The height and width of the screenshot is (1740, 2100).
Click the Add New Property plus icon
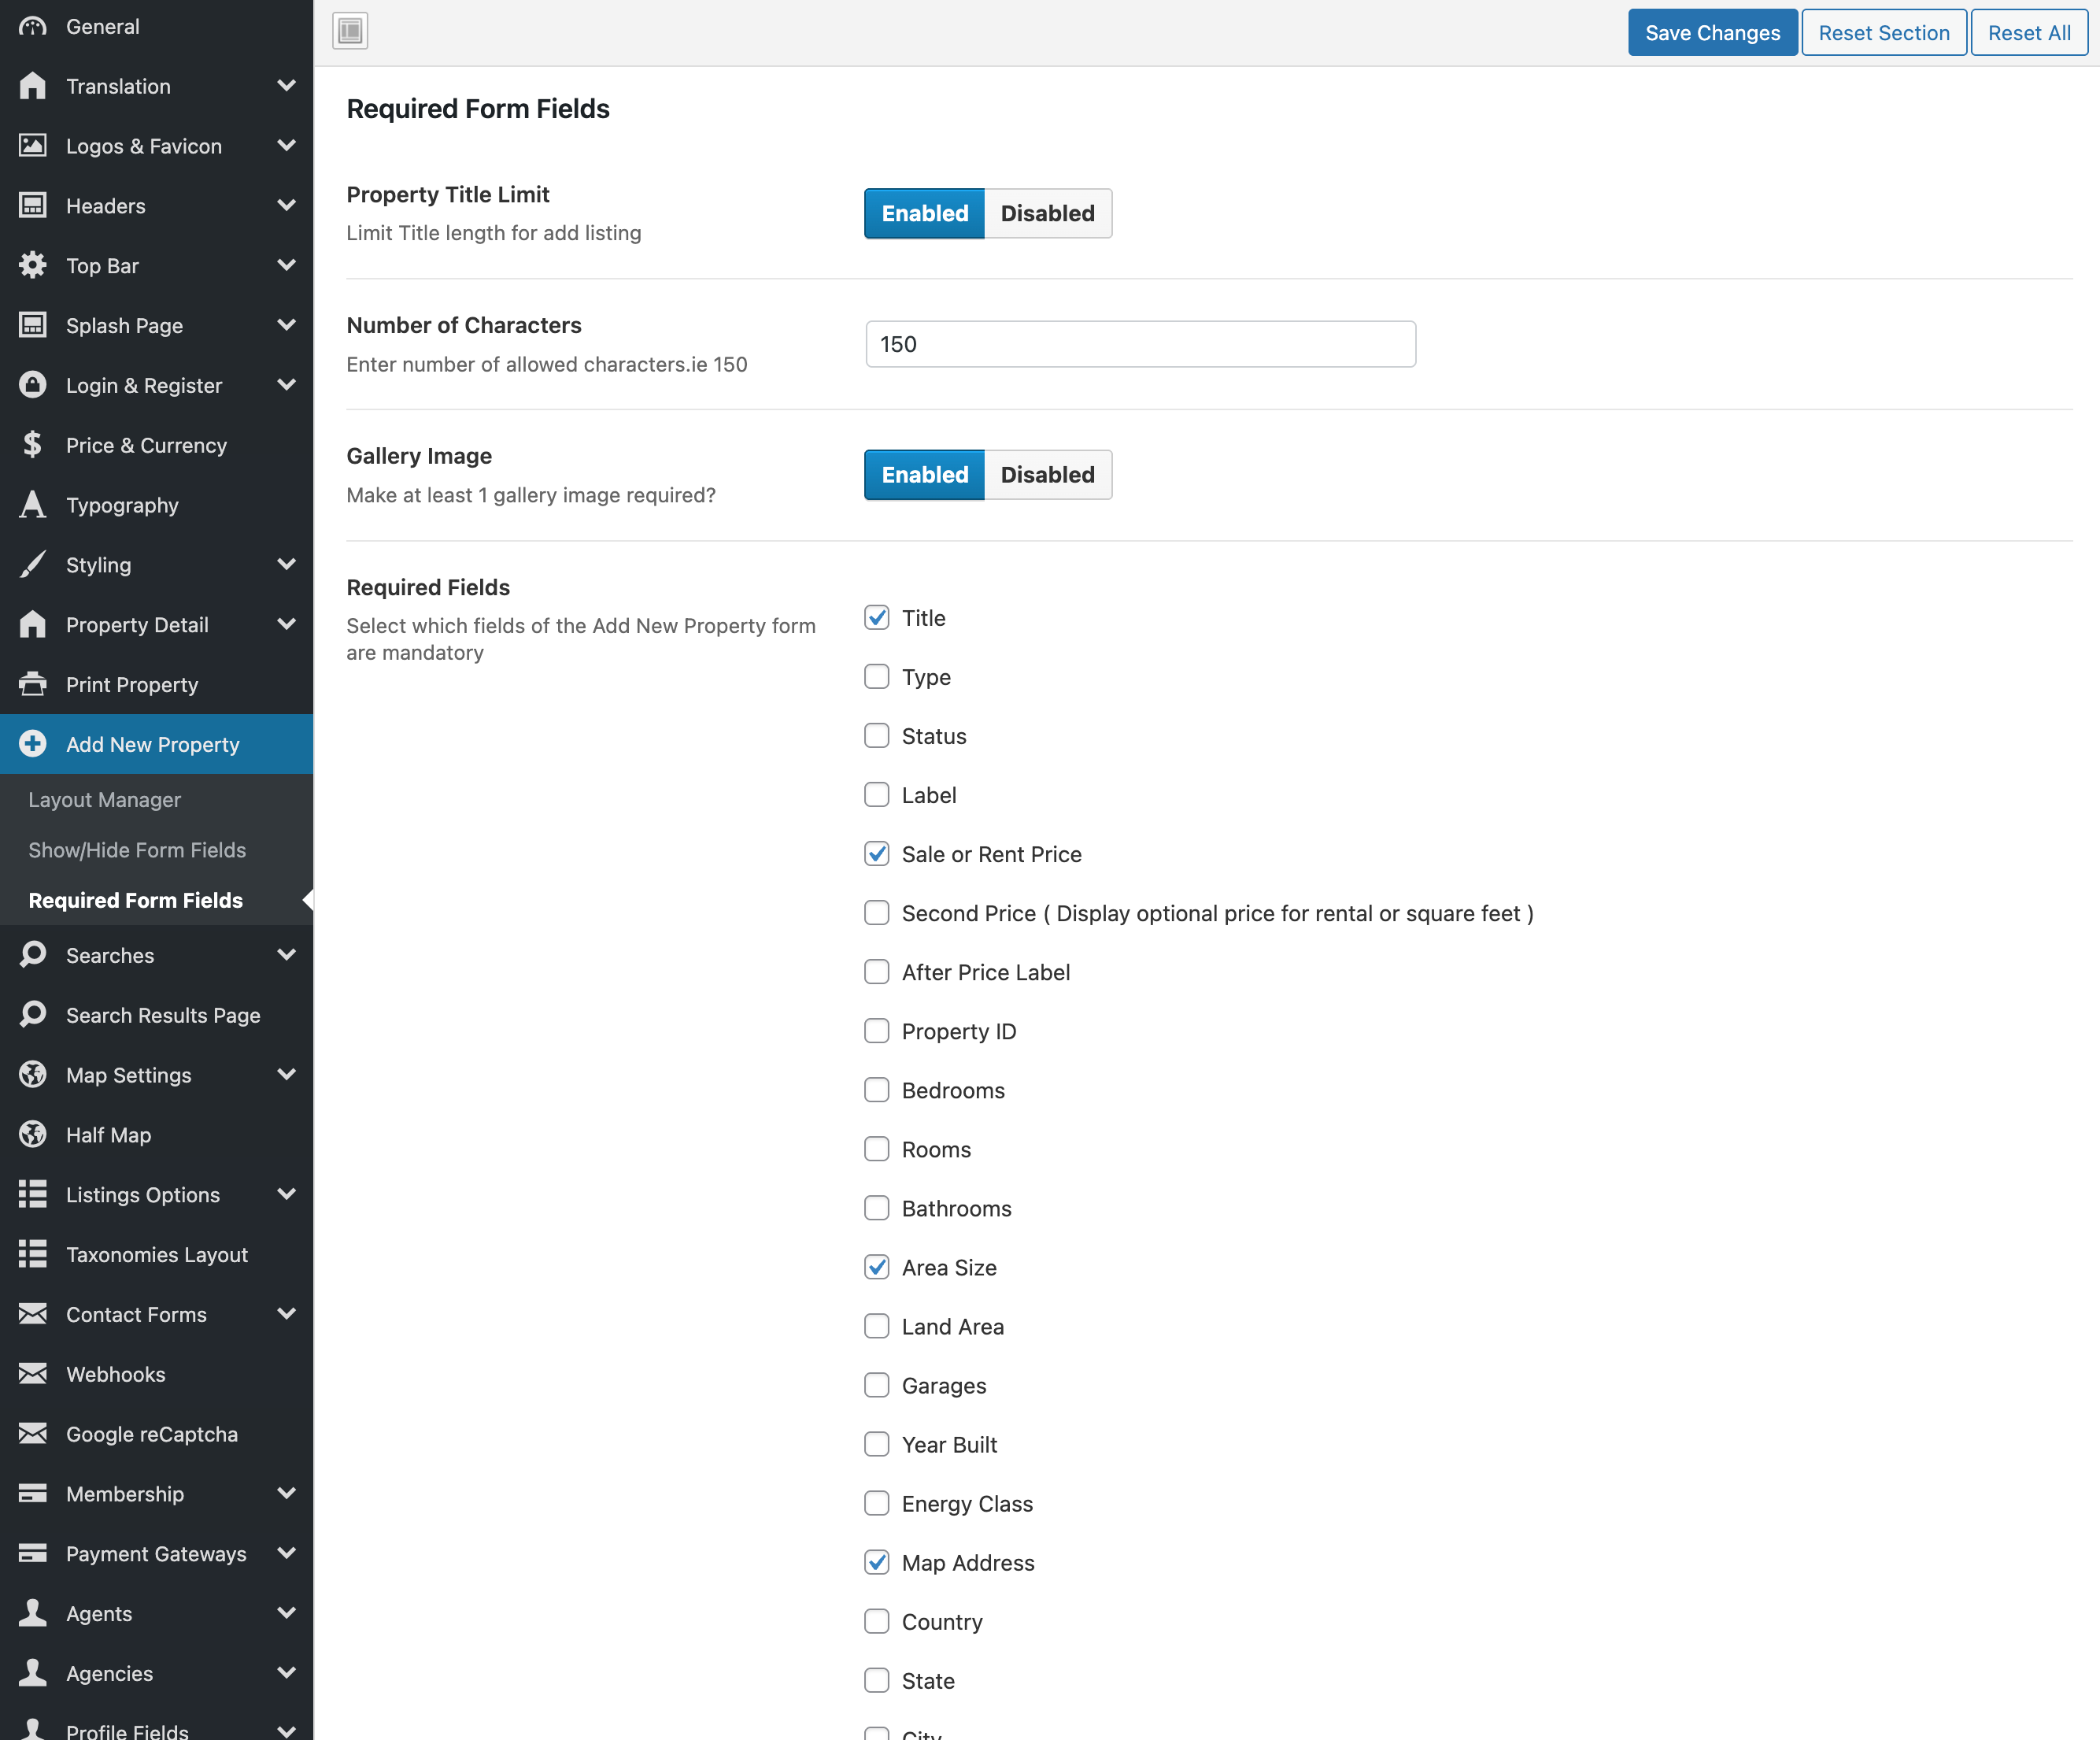33,743
